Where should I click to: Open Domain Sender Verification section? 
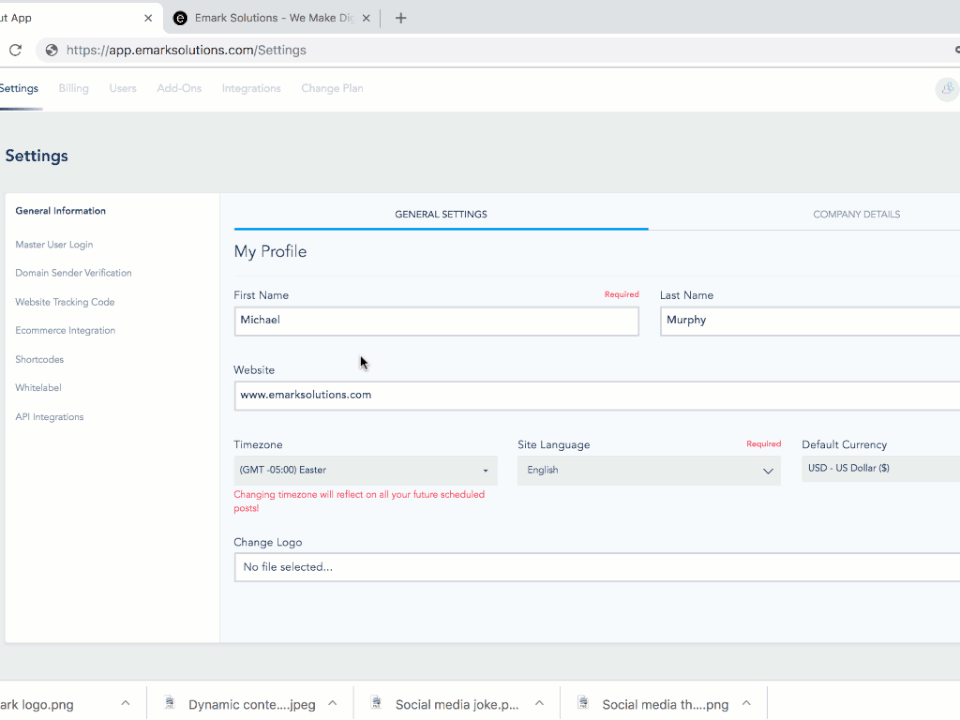point(73,273)
